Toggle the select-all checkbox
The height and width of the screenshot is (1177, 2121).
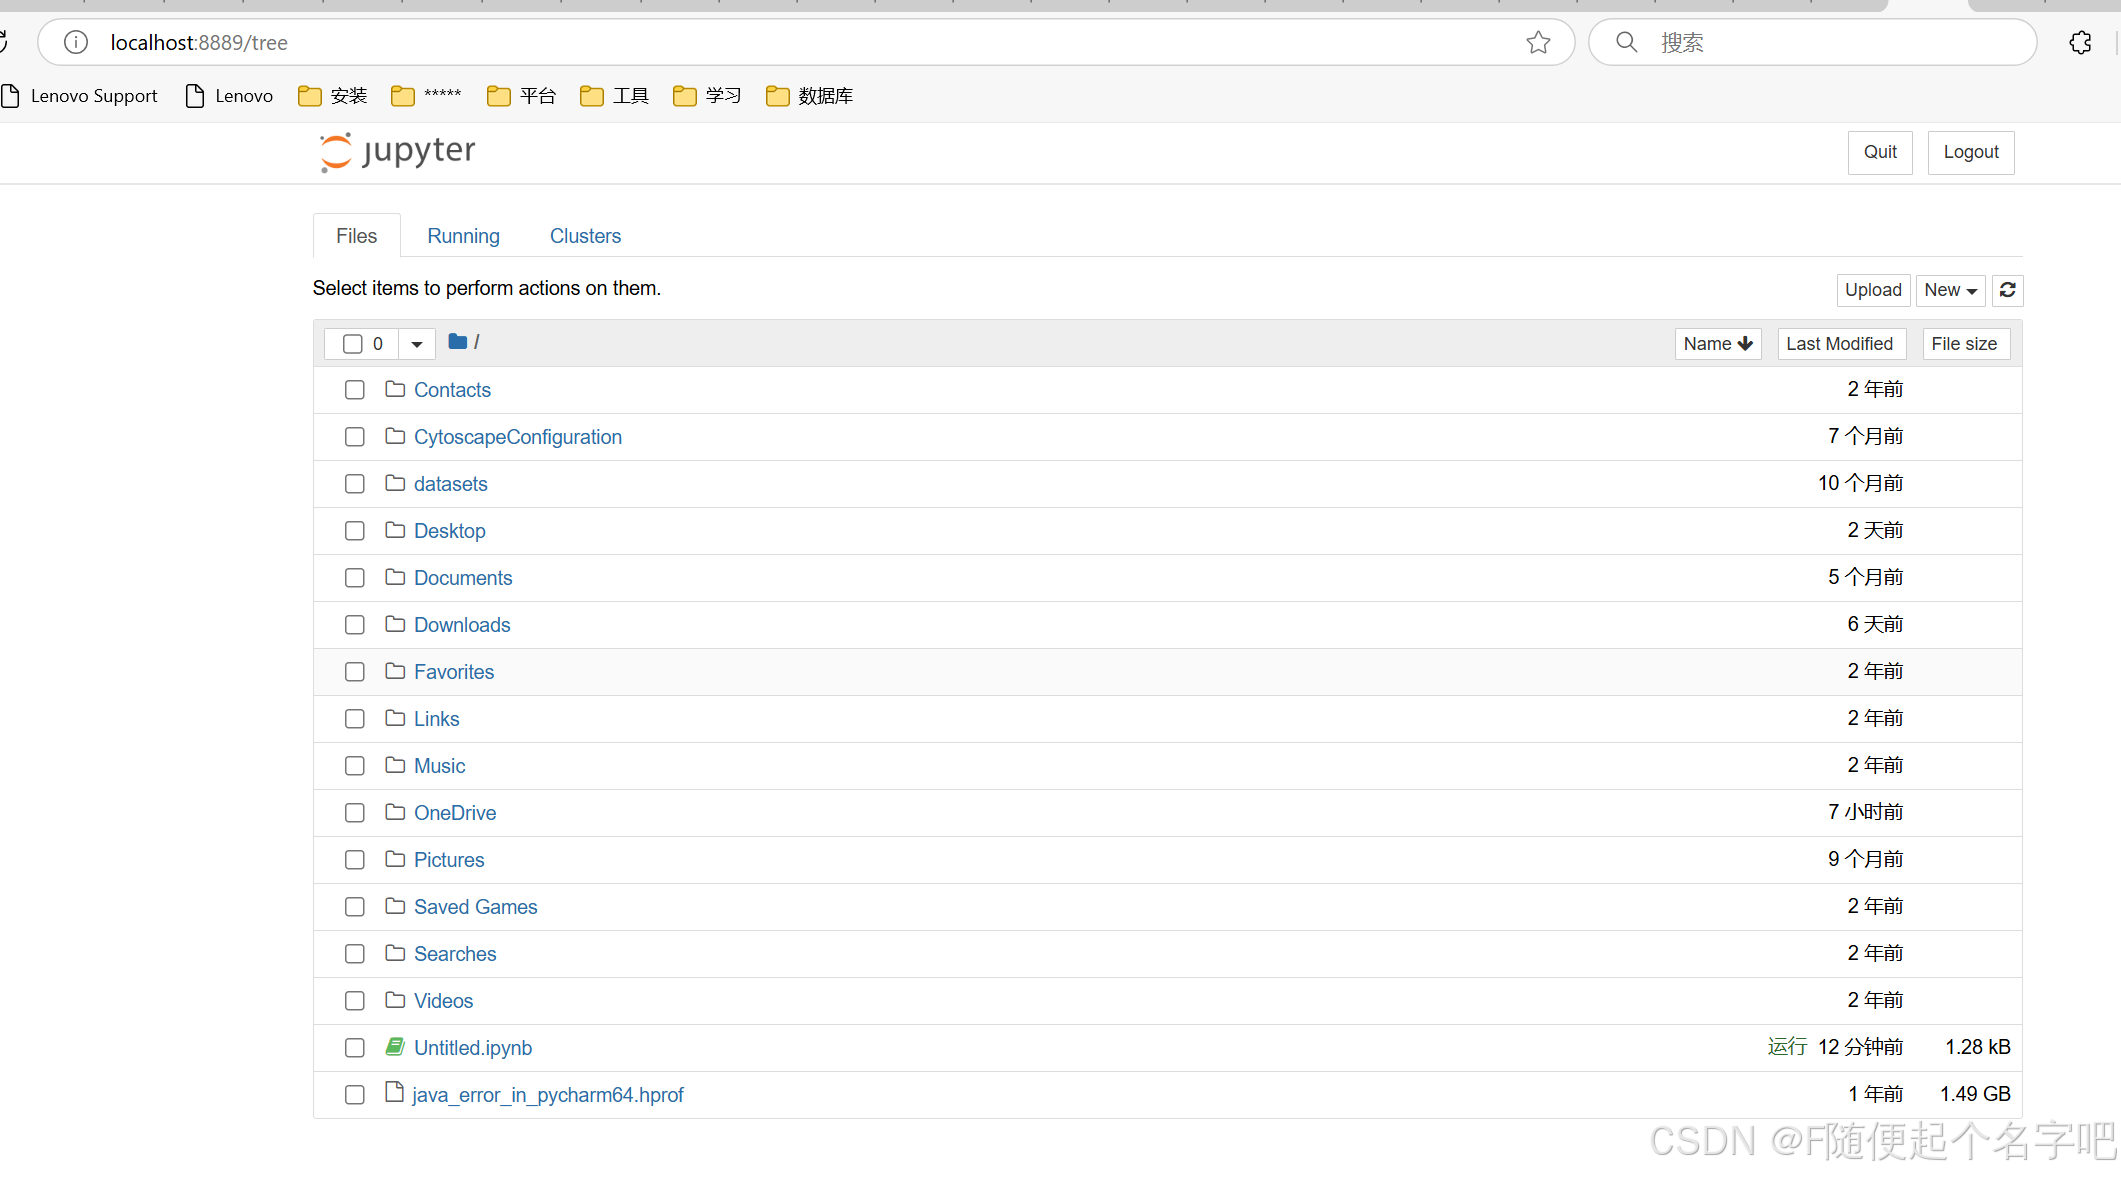point(354,343)
